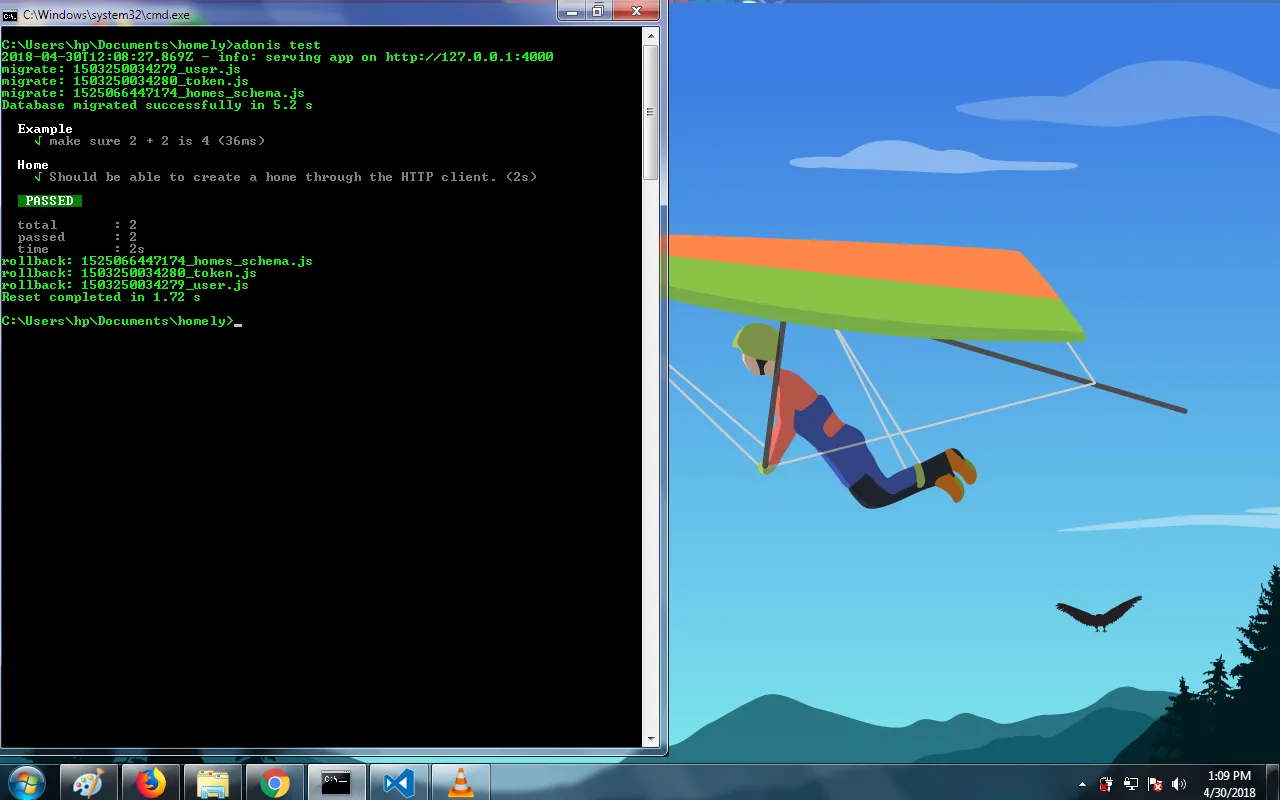Click 'Database migrated successfully in 5.2 s'
Screen dimensions: 1280x800
[157, 105]
